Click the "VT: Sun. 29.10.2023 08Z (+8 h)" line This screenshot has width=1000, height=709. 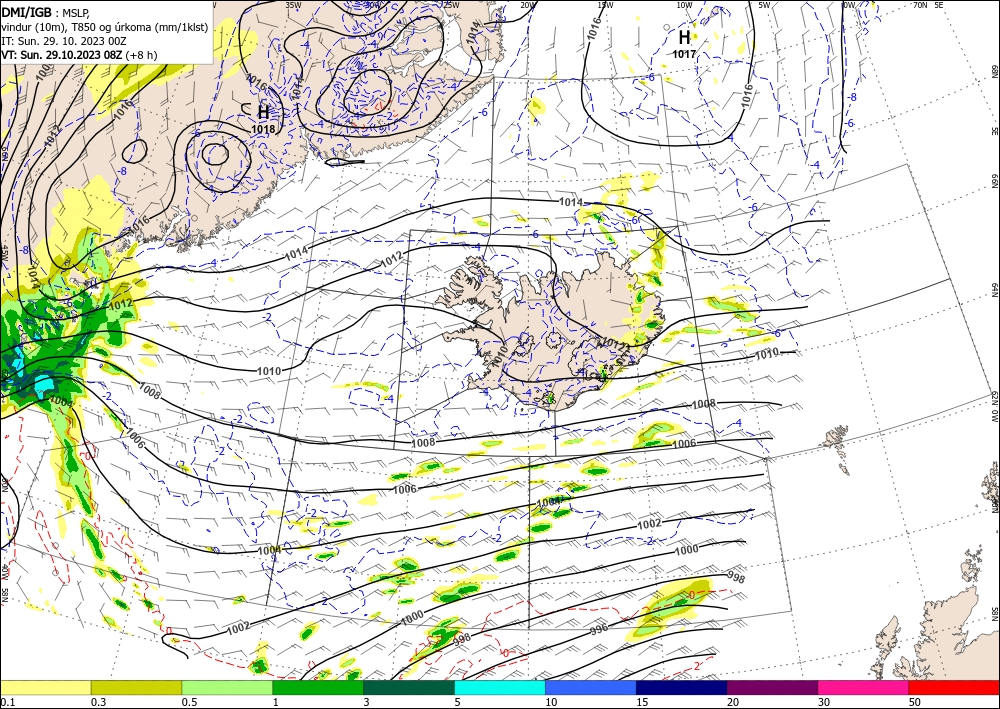[x=79, y=54]
